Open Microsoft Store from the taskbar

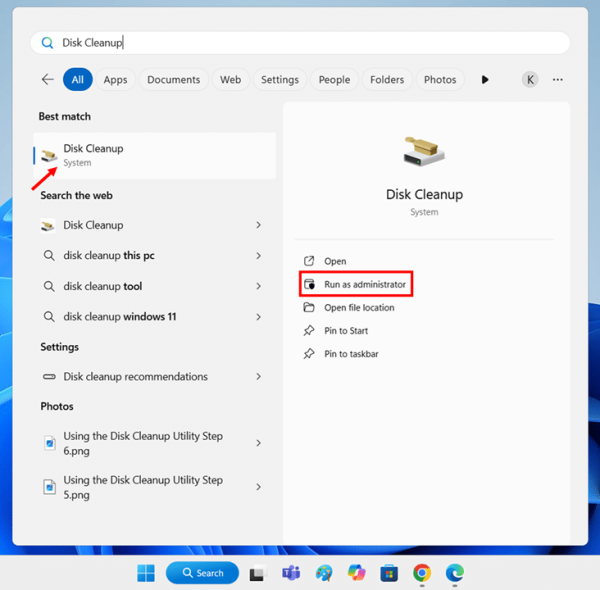[389, 573]
